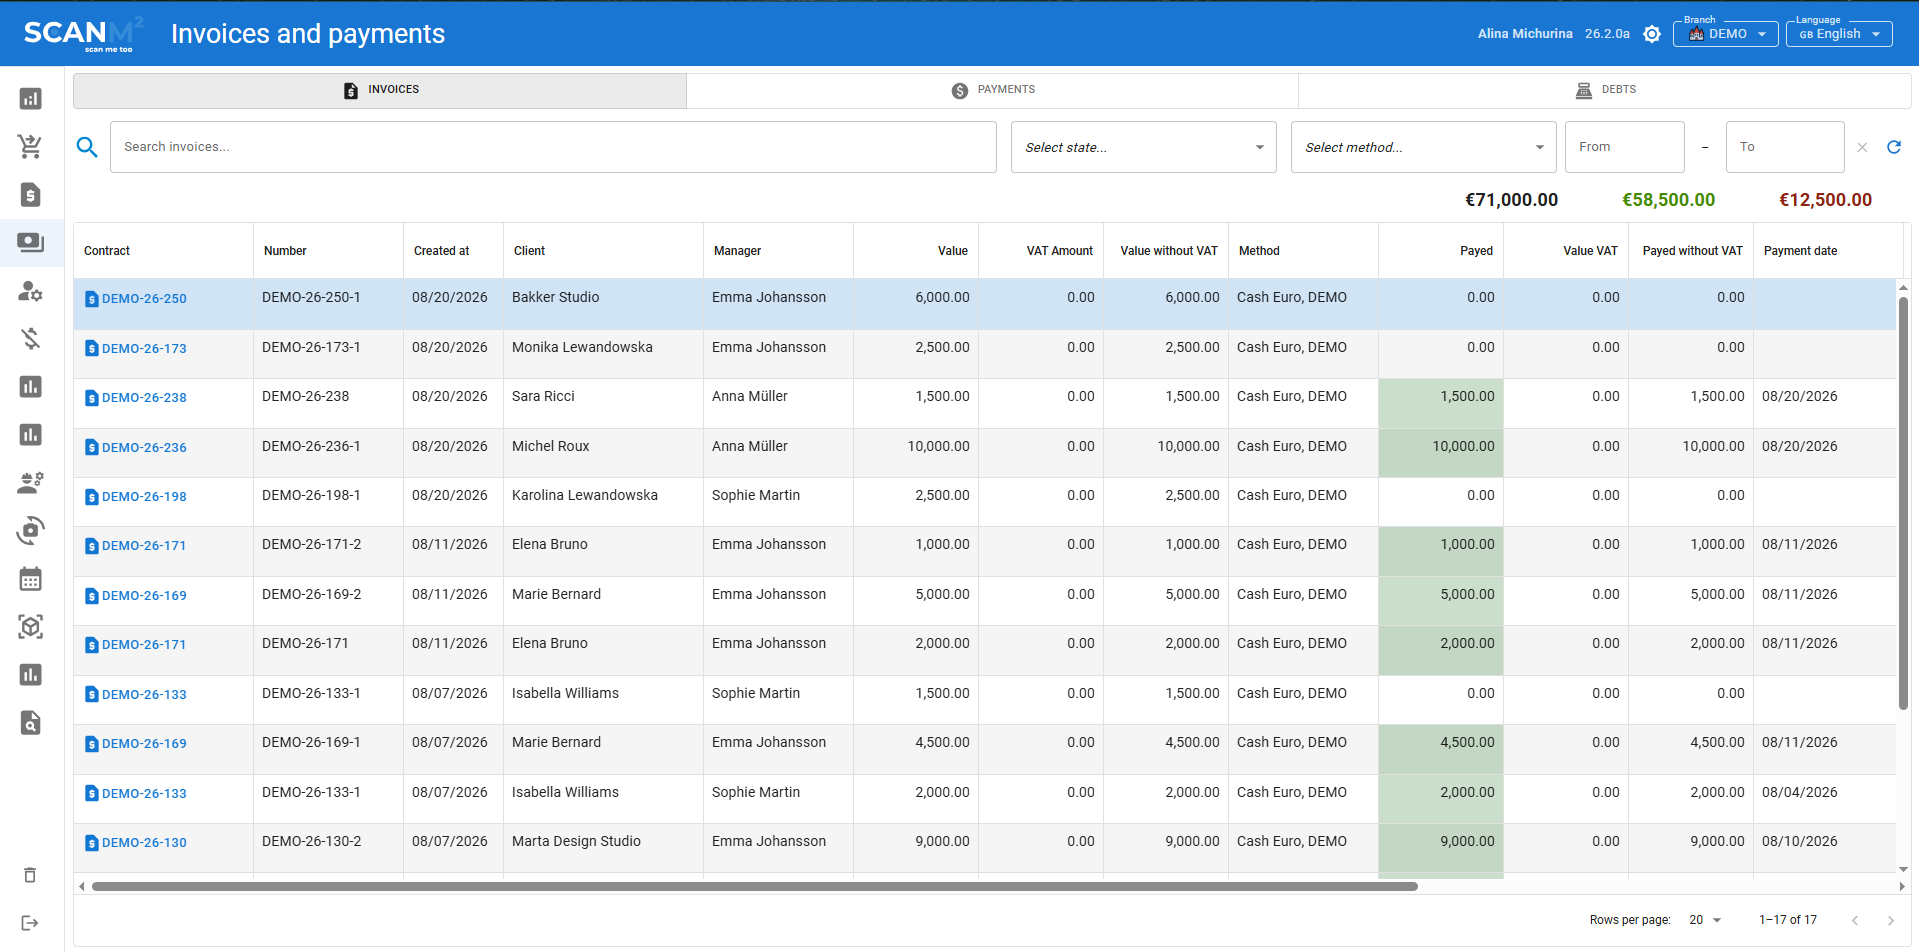
Task: Expand the Select method dropdown
Action: click(1423, 147)
